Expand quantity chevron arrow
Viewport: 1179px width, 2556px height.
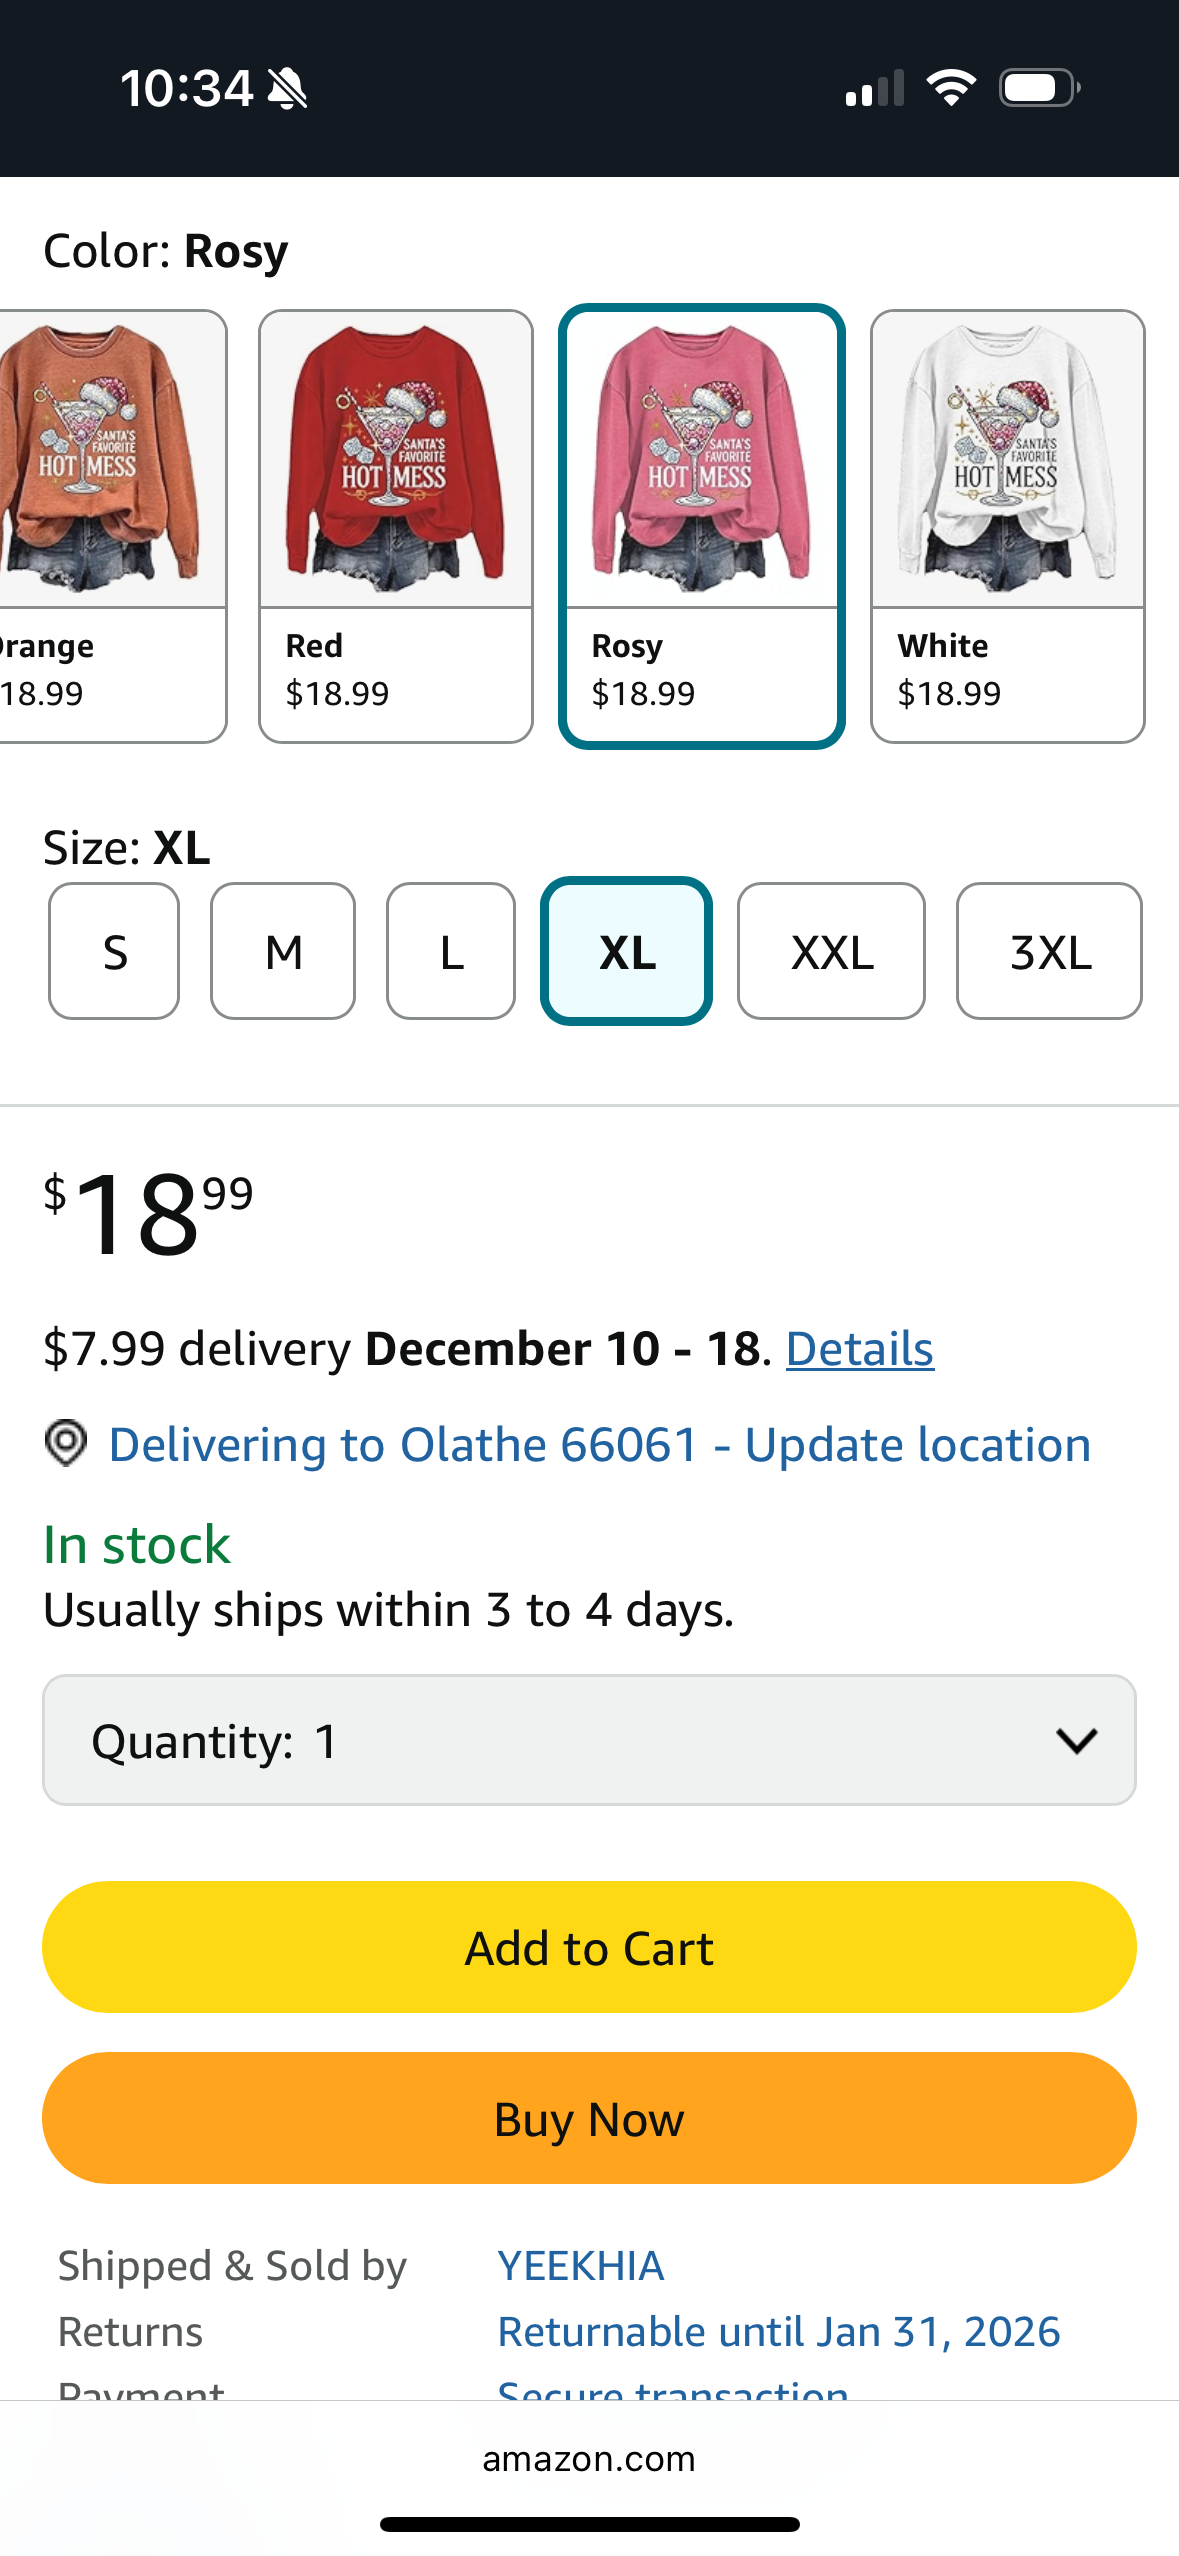tap(1076, 1740)
